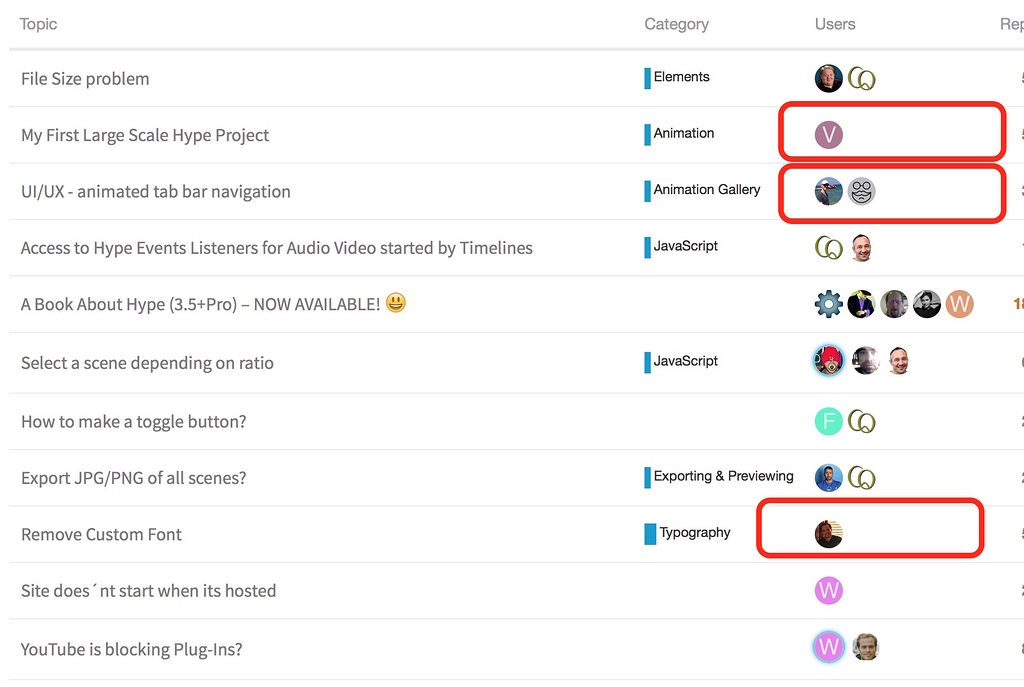Screen dimensions: 1024x687
Task: Click the orange 'W' avatar on Book About Hype
Action: tap(960, 304)
